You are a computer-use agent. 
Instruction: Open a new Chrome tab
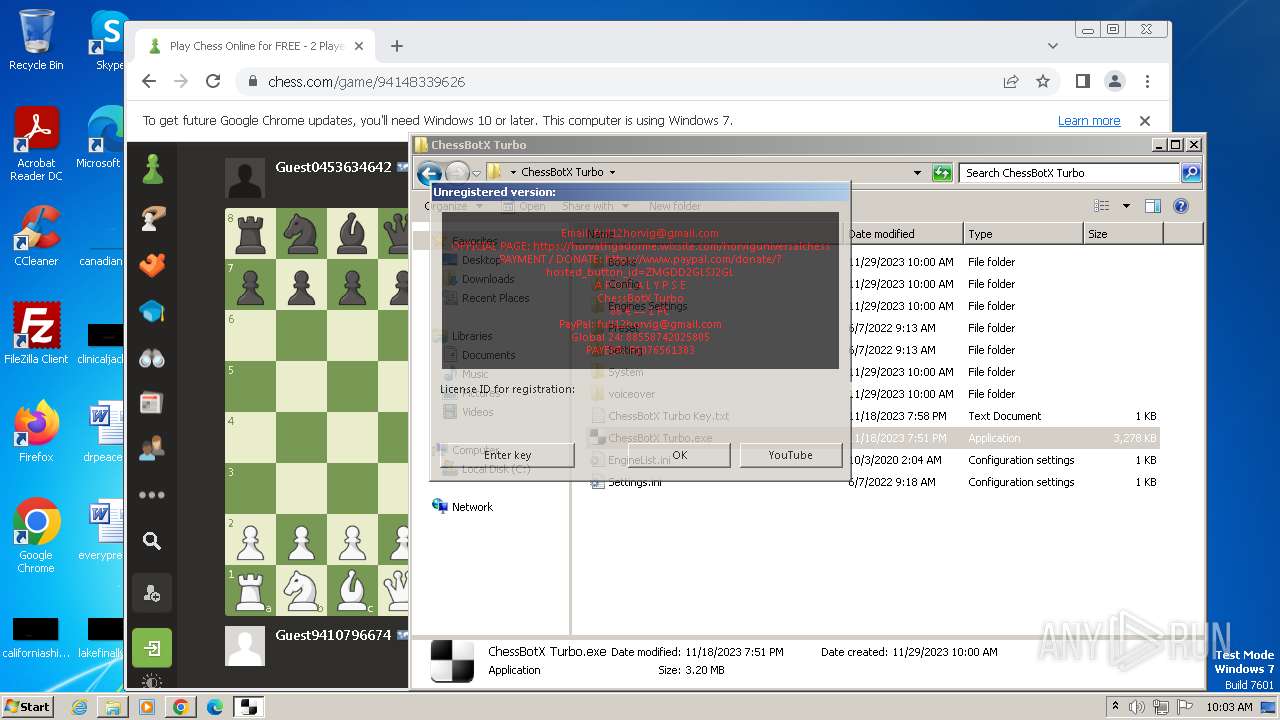[397, 46]
